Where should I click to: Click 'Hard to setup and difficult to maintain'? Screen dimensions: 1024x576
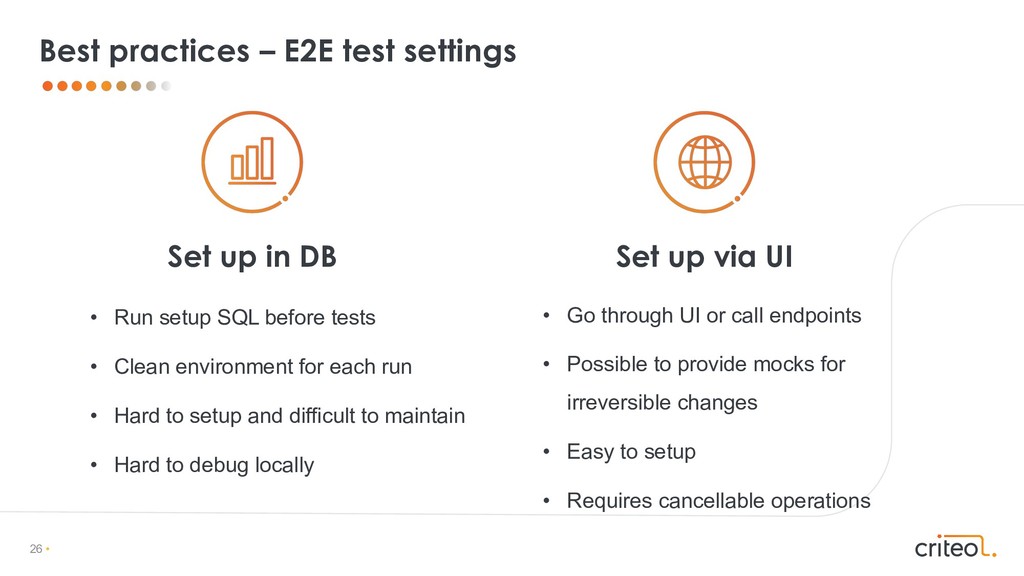click(x=290, y=415)
